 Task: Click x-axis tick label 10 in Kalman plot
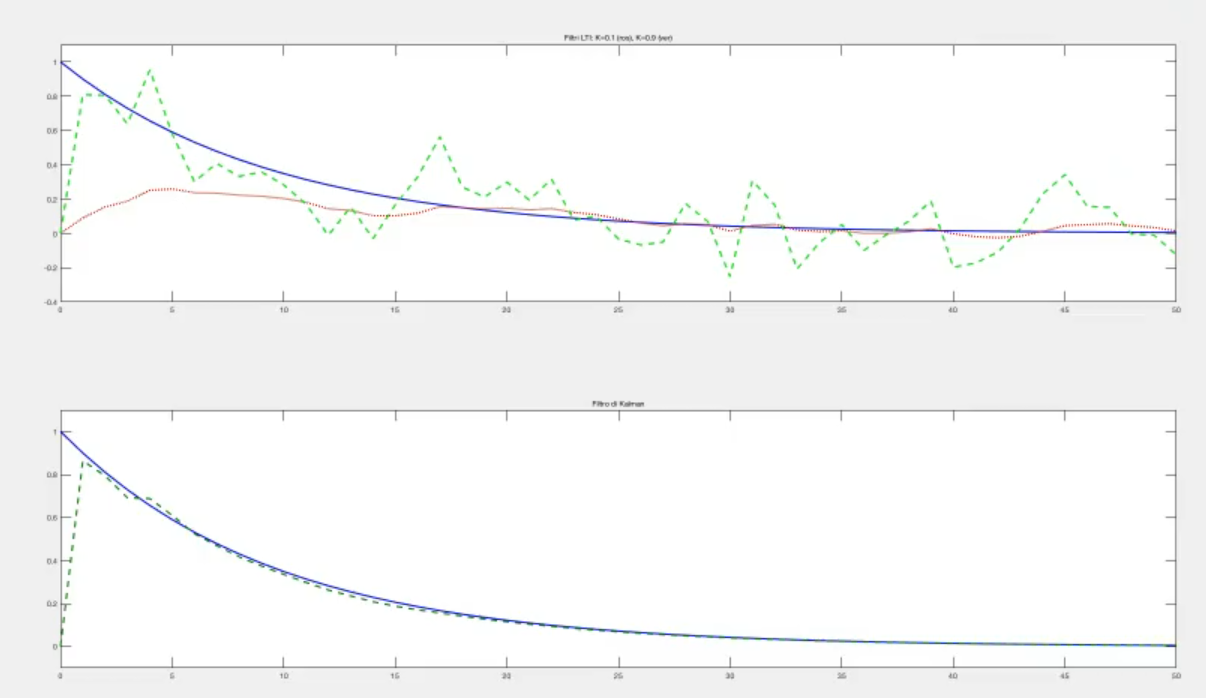click(284, 675)
